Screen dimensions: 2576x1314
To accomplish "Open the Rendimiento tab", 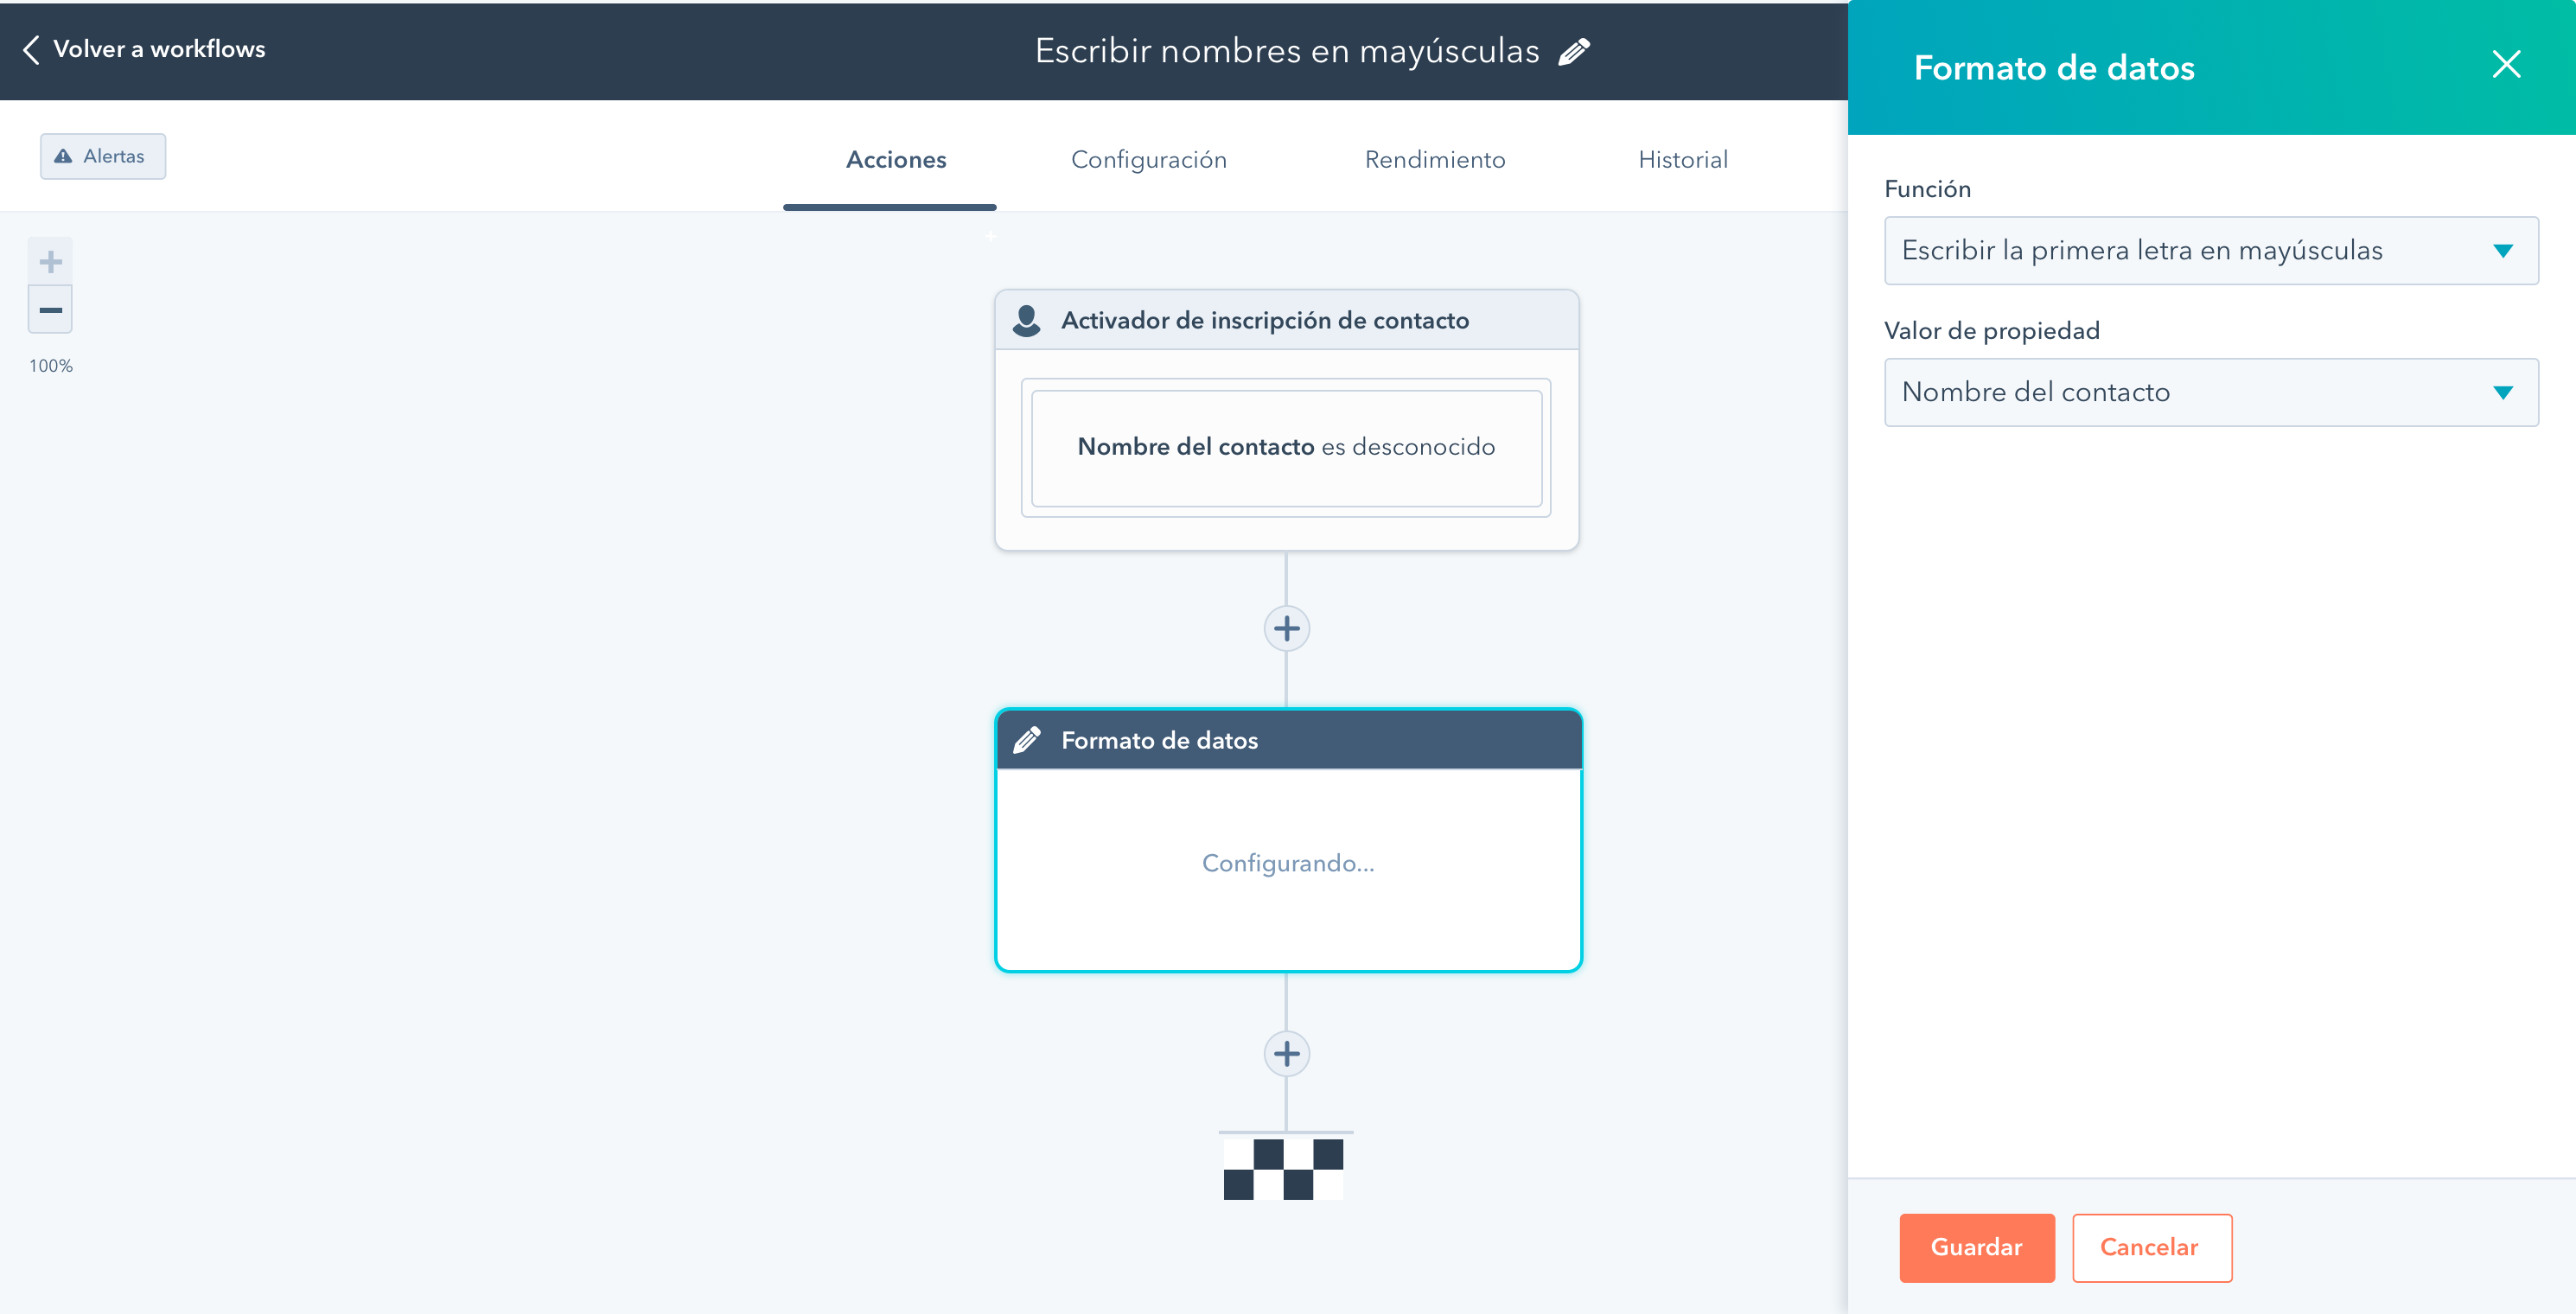I will pyautogui.click(x=1434, y=160).
